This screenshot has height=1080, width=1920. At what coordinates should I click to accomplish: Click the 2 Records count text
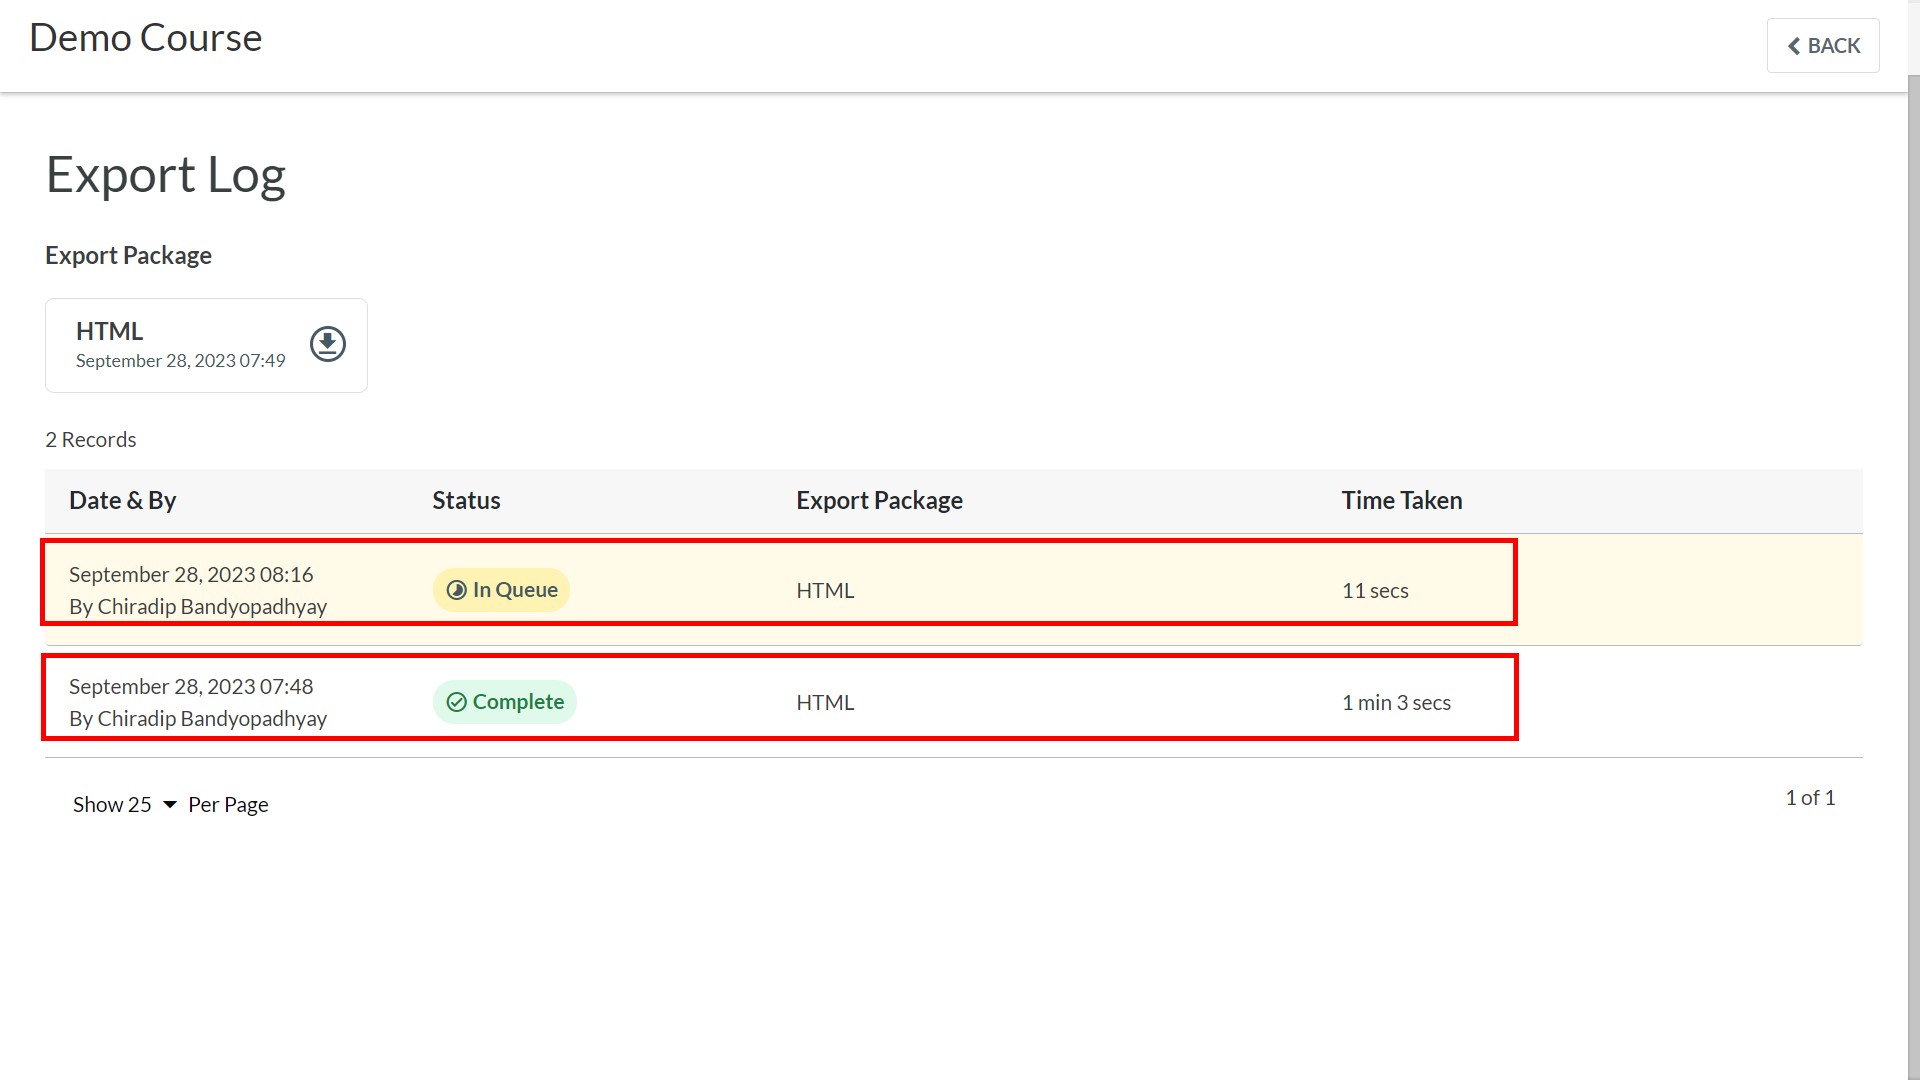(x=90, y=440)
